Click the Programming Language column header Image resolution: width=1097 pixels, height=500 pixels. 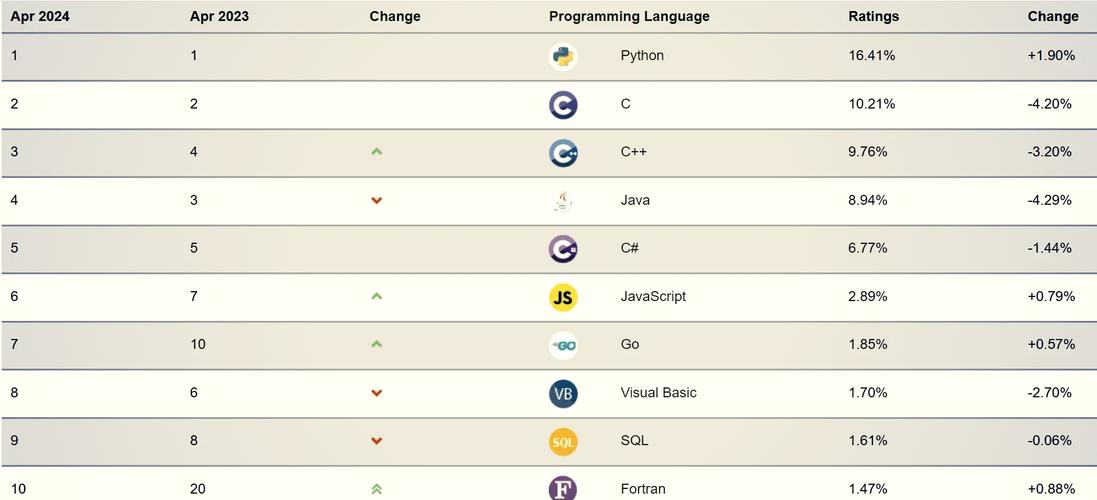coord(629,16)
